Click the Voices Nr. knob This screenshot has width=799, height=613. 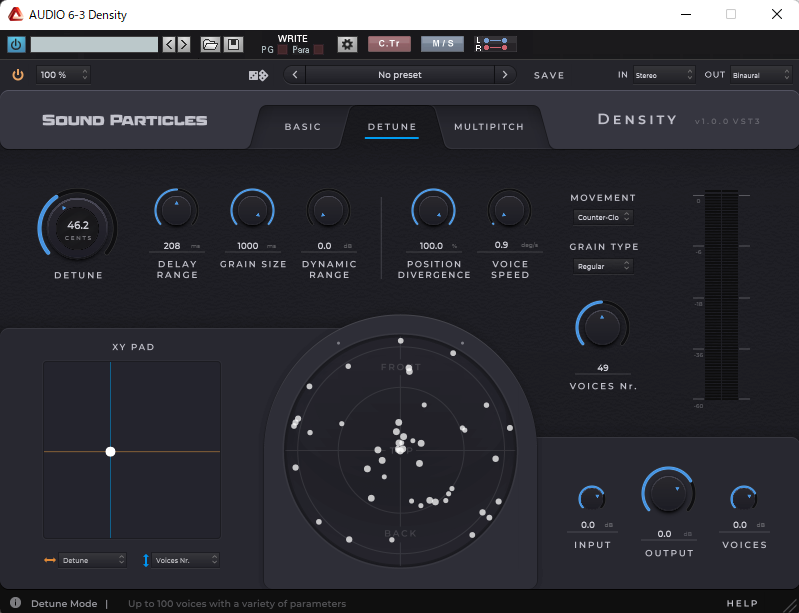tap(602, 326)
